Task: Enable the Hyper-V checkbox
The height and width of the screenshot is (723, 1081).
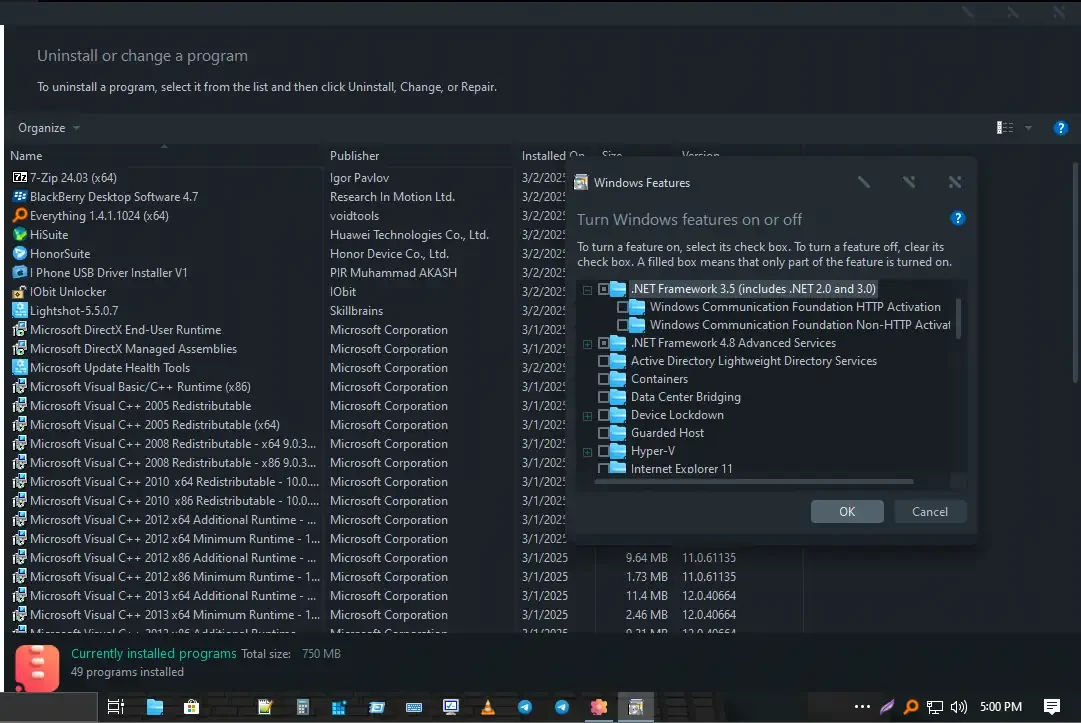Action: point(606,451)
